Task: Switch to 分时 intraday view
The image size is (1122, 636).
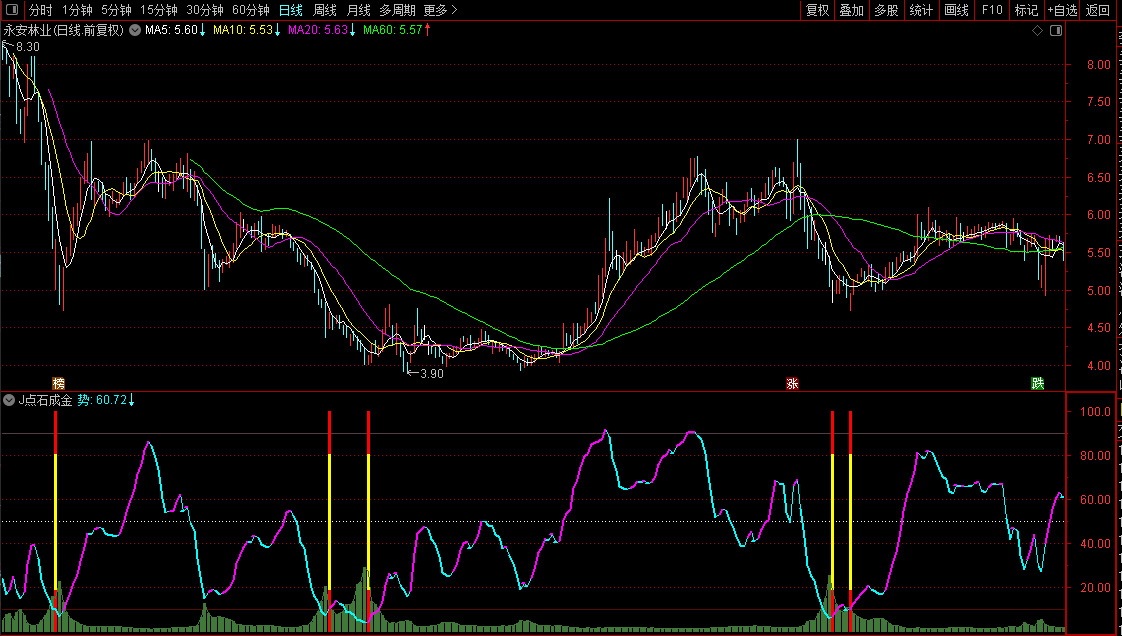Action: pyautogui.click(x=40, y=10)
